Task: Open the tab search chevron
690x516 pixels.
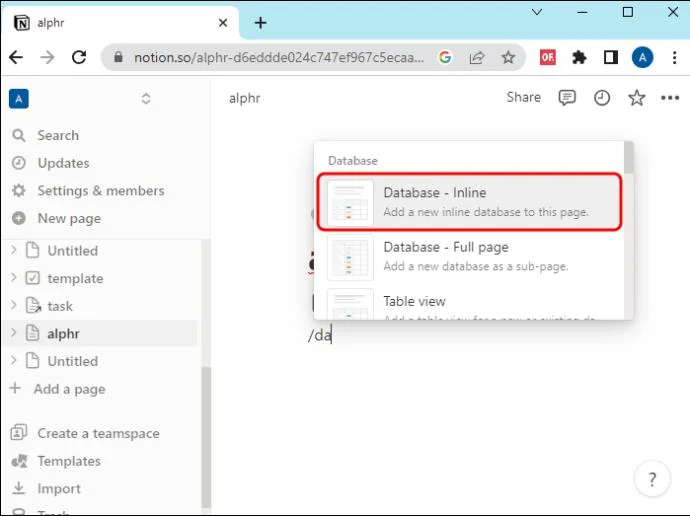Action: (537, 12)
